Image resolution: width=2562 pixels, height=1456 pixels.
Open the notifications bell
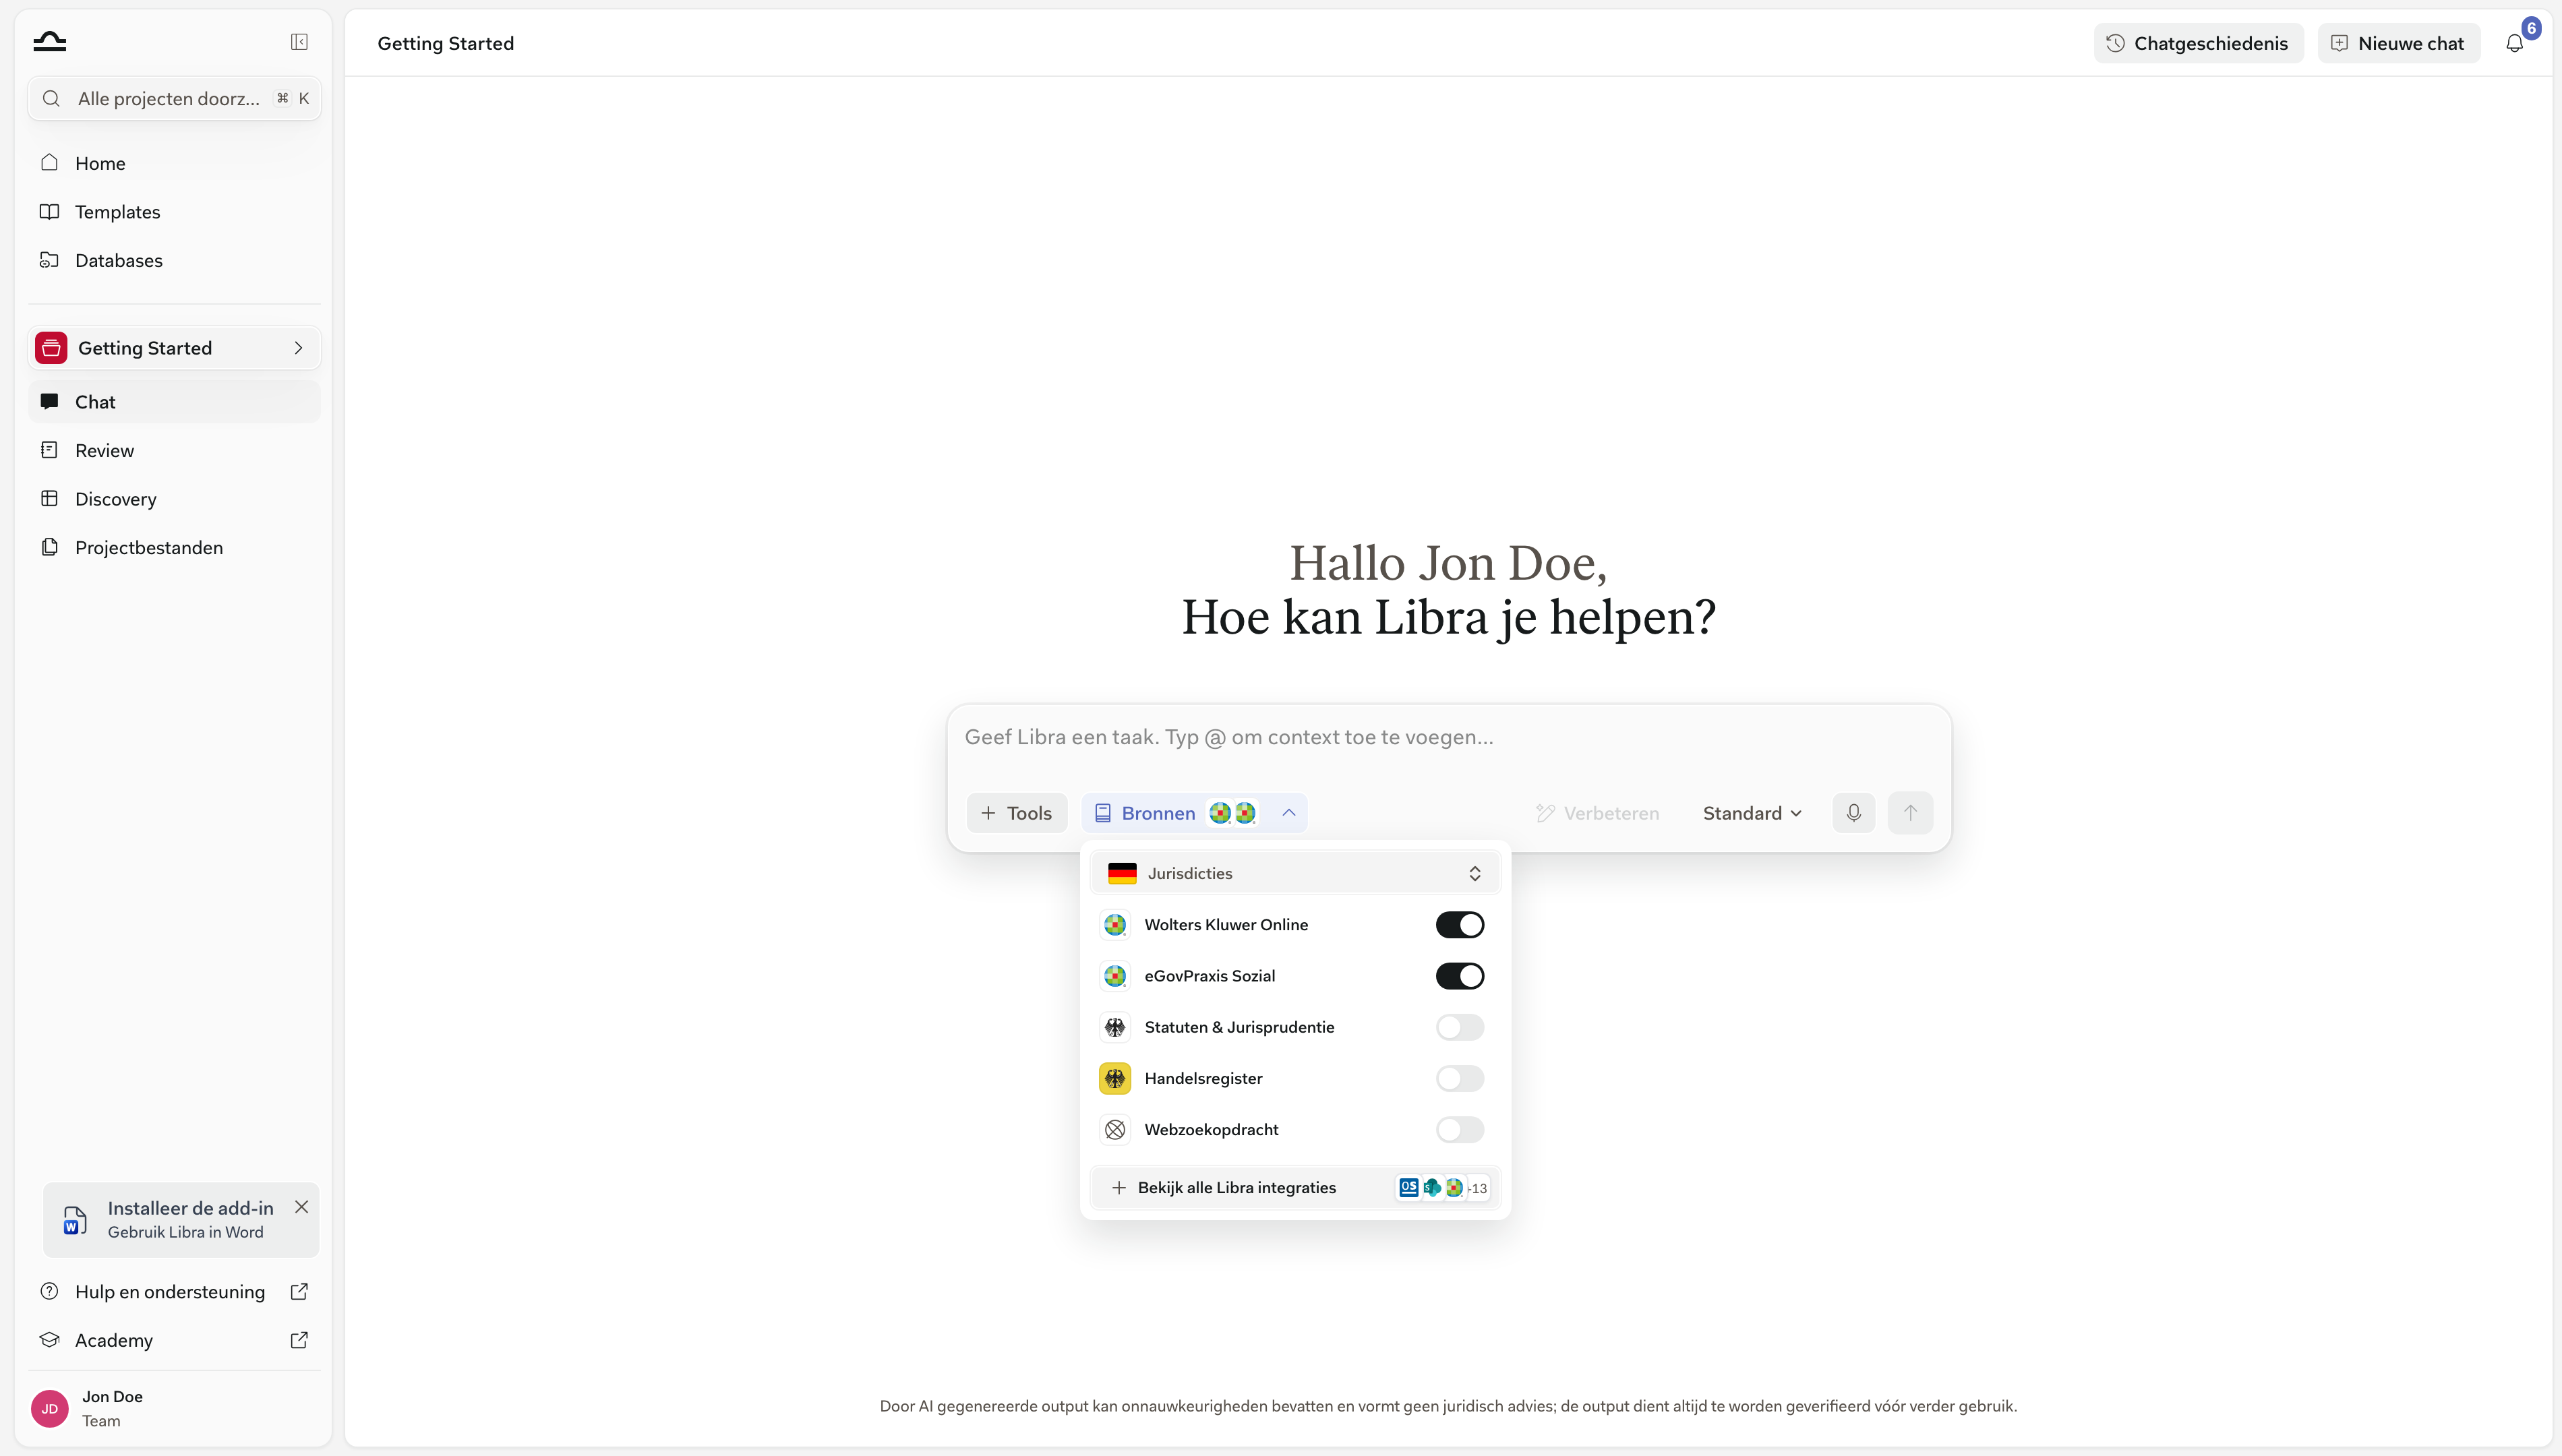point(2514,43)
